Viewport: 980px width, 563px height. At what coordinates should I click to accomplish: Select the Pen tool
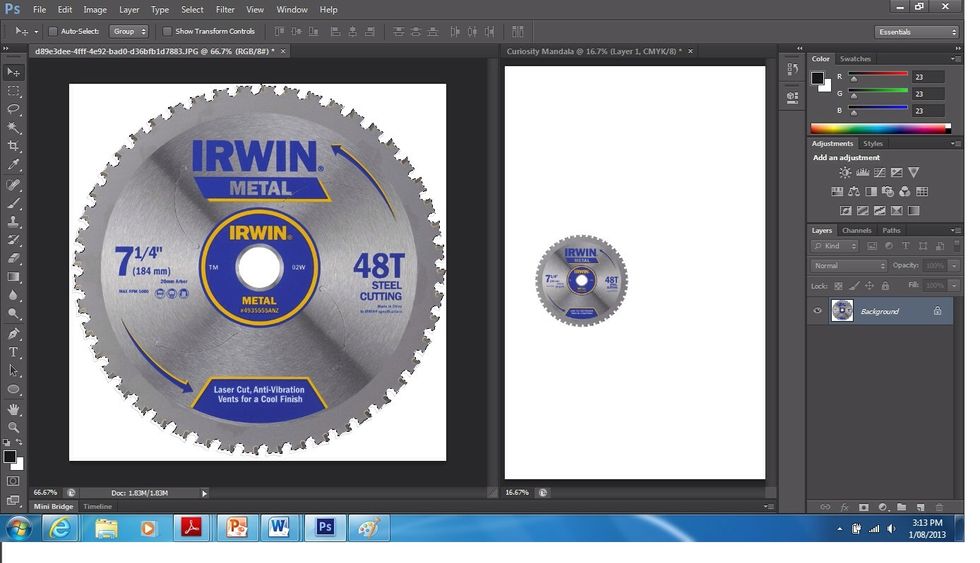[13, 334]
